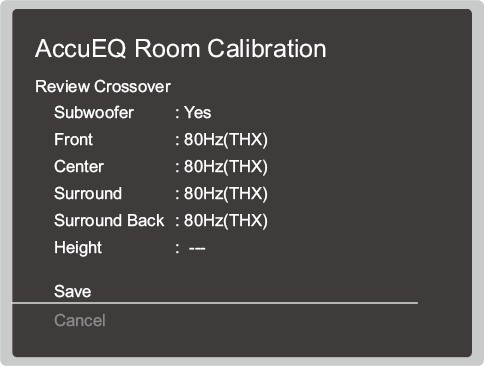Select the Front speaker row label
The height and width of the screenshot is (367, 485).
[x=73, y=139]
